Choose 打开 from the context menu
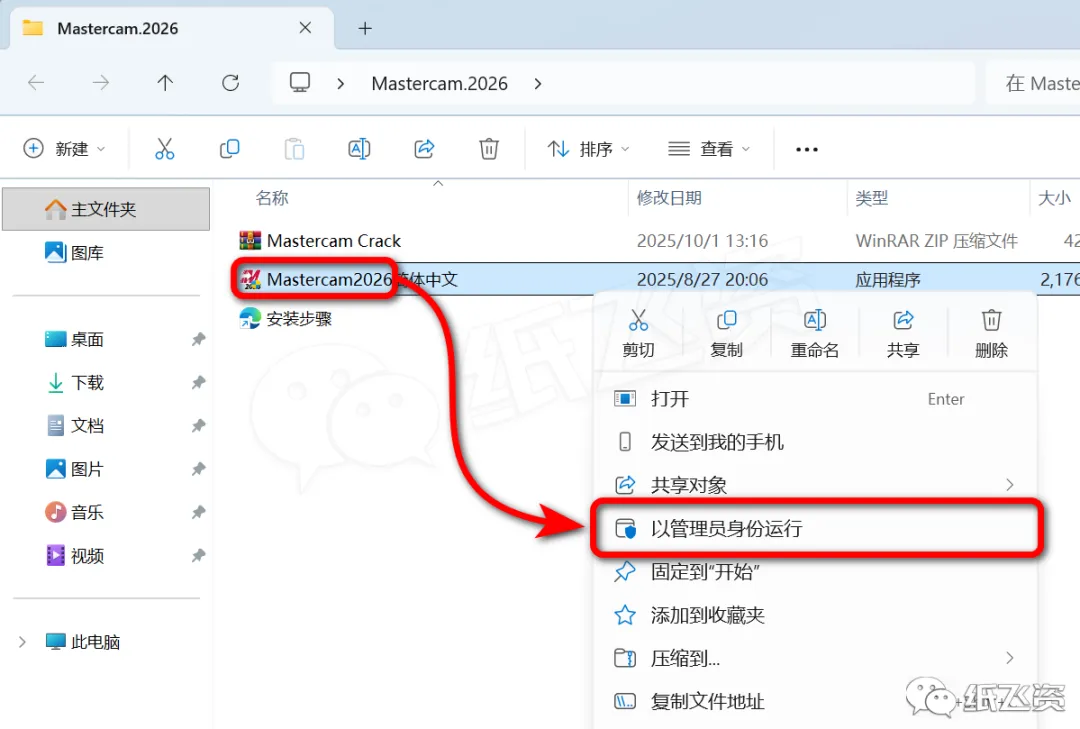1080x729 pixels. point(815,399)
